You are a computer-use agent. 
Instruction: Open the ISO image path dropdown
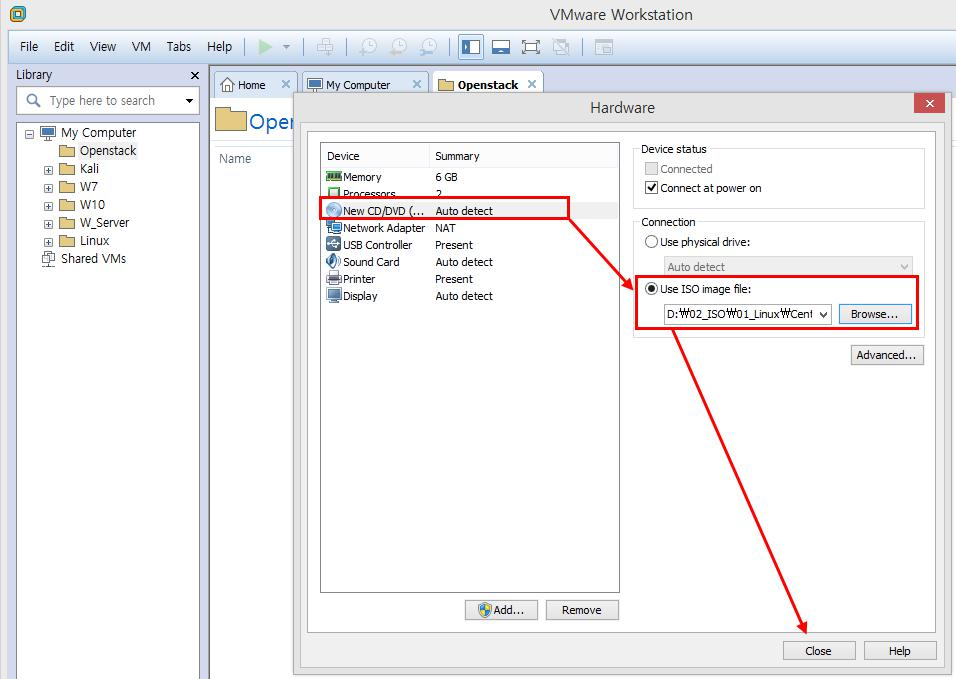click(x=823, y=315)
